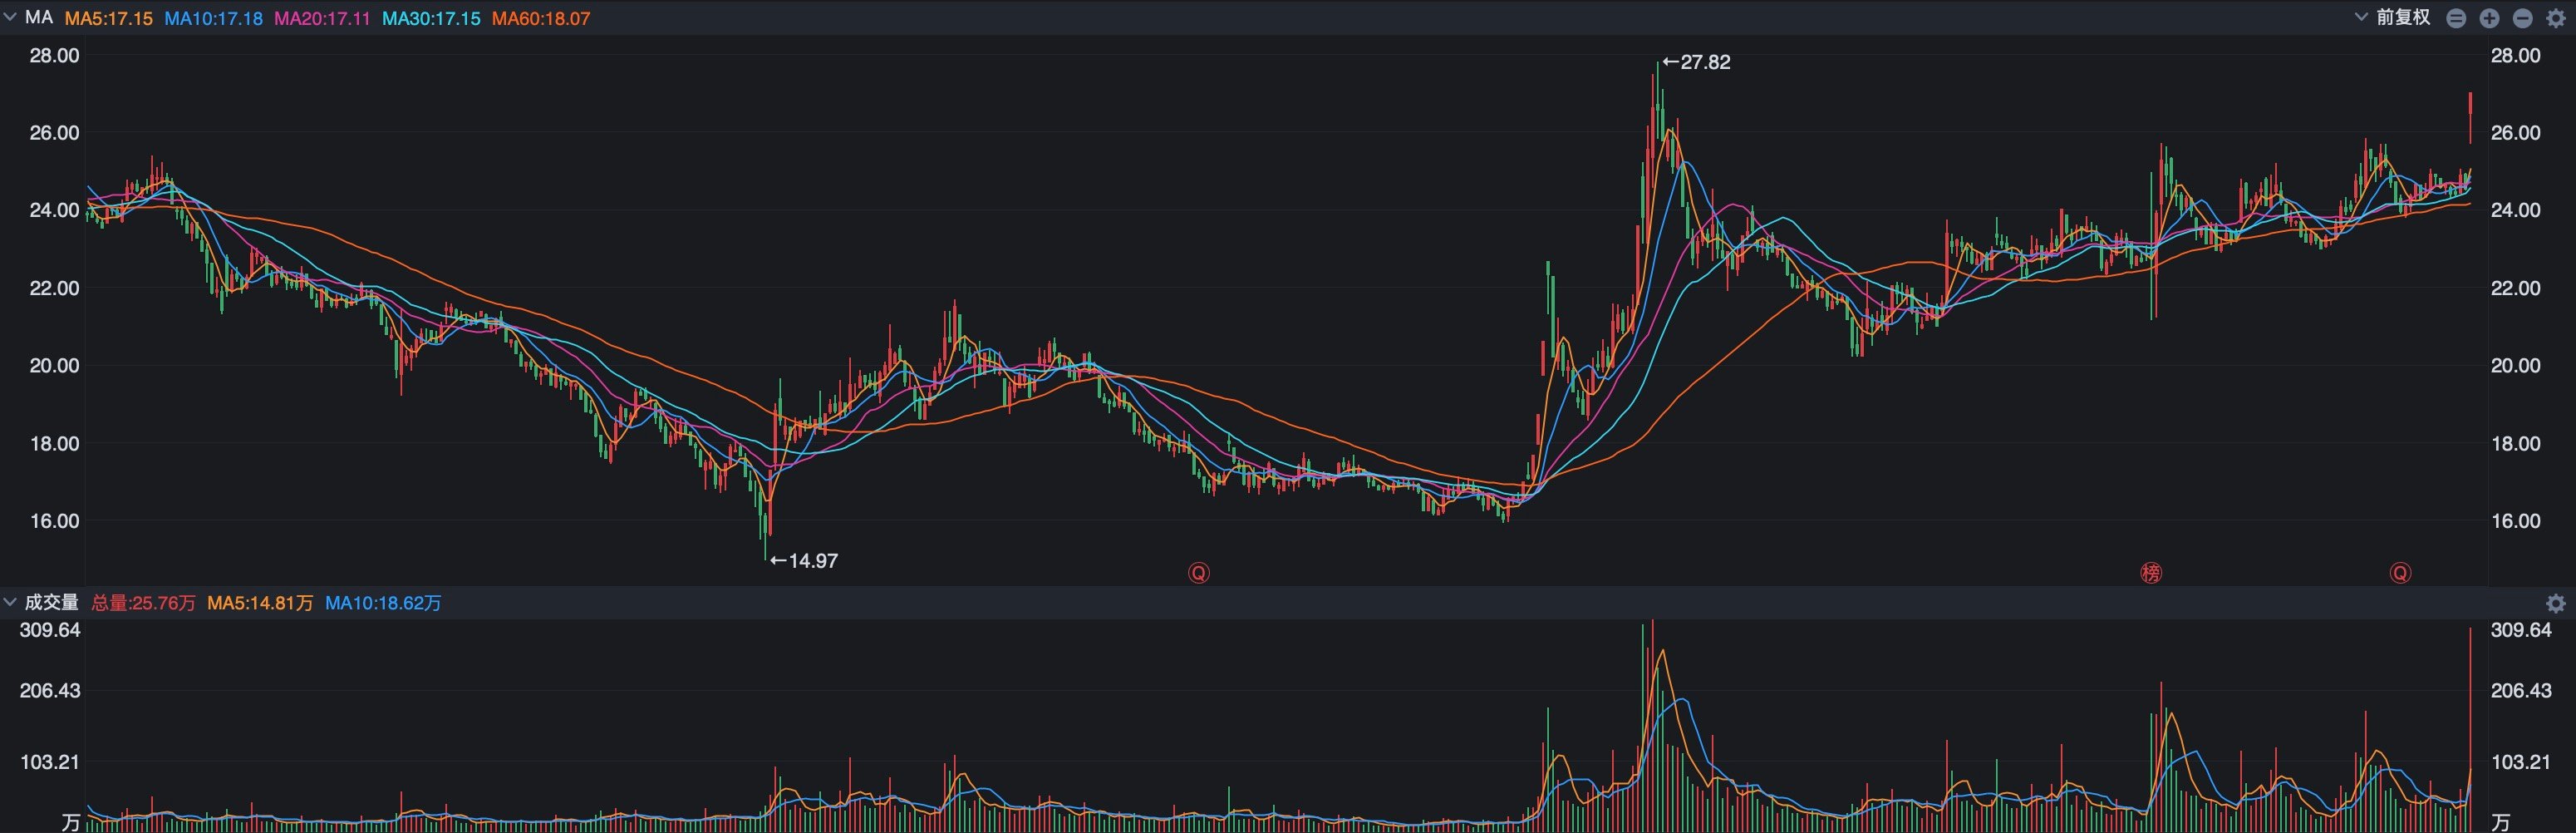
Task: Click the tallest red volume bar at chart end
Action: [x=2470, y=729]
